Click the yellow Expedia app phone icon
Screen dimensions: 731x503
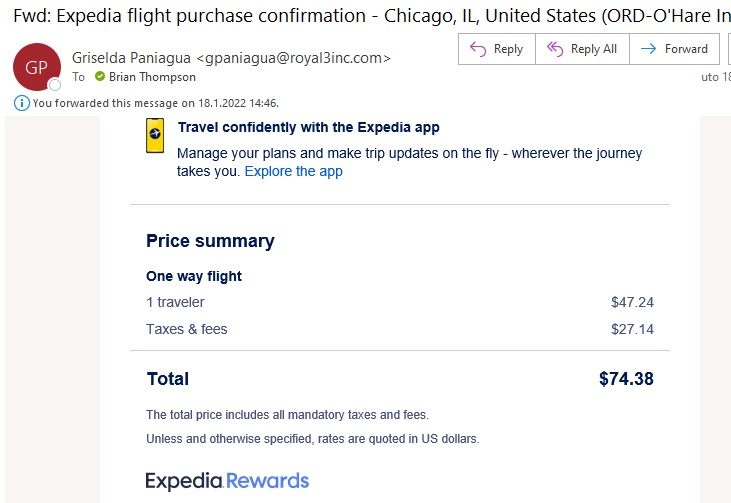(x=155, y=135)
